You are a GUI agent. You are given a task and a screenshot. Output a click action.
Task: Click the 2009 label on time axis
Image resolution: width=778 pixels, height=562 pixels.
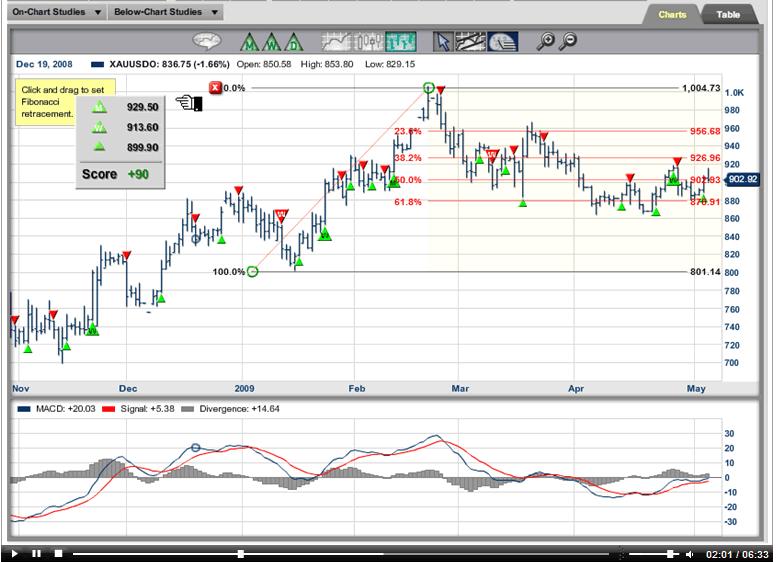coord(244,388)
